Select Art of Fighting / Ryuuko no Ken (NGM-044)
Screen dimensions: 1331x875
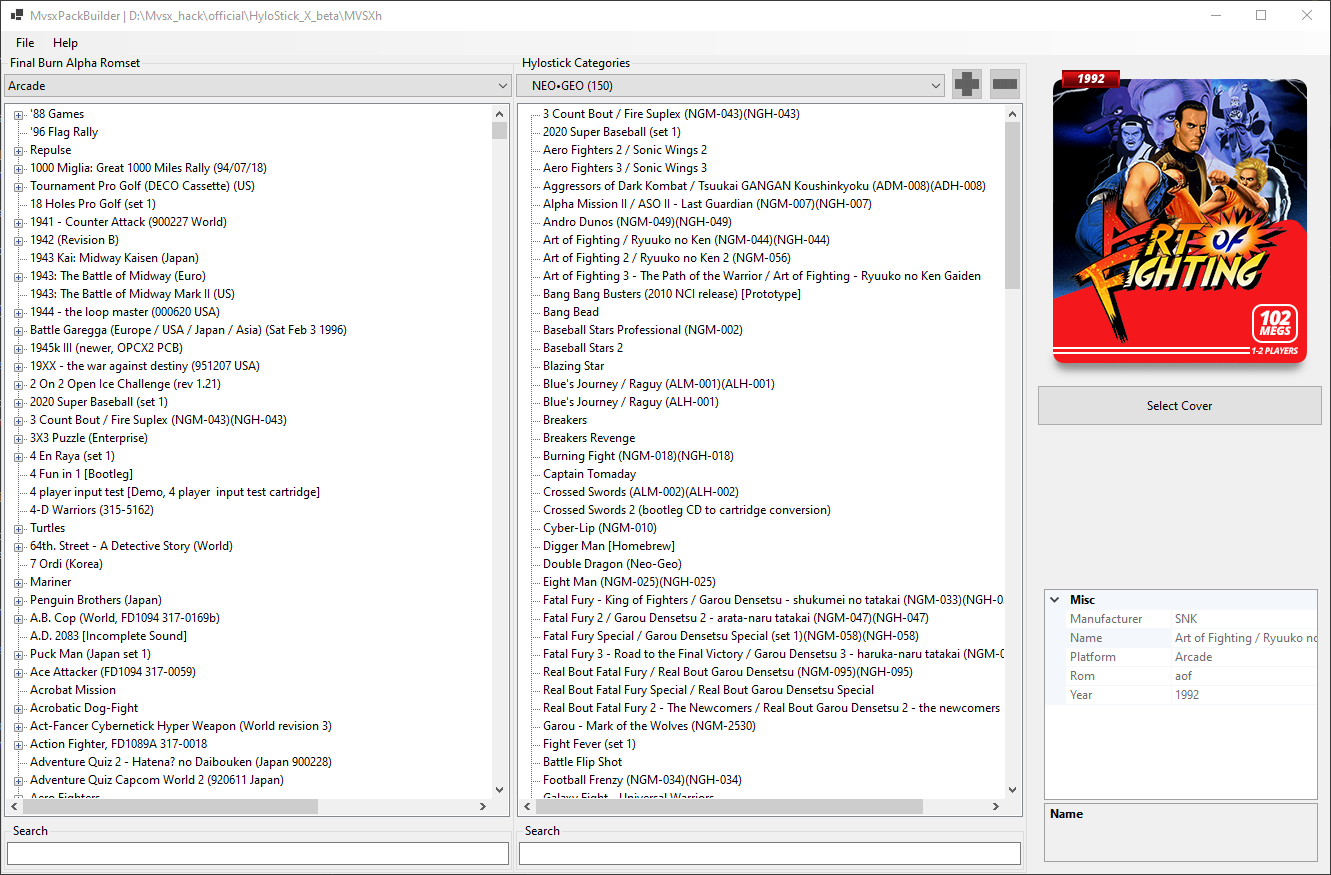[x=686, y=240]
